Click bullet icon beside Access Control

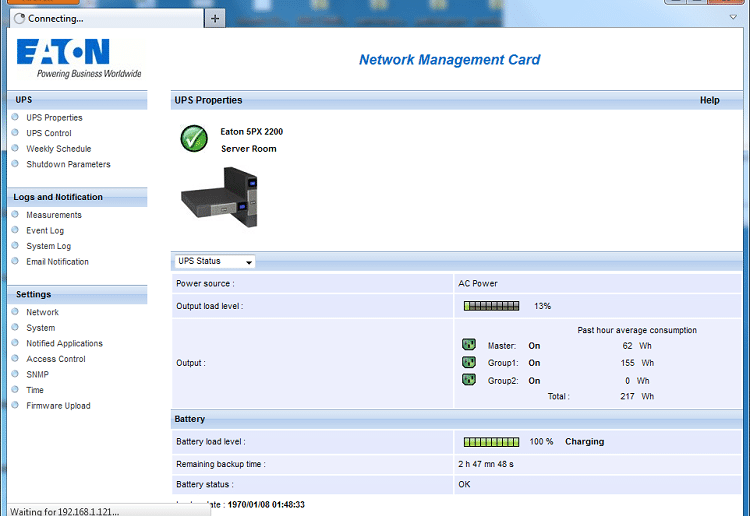(15, 358)
